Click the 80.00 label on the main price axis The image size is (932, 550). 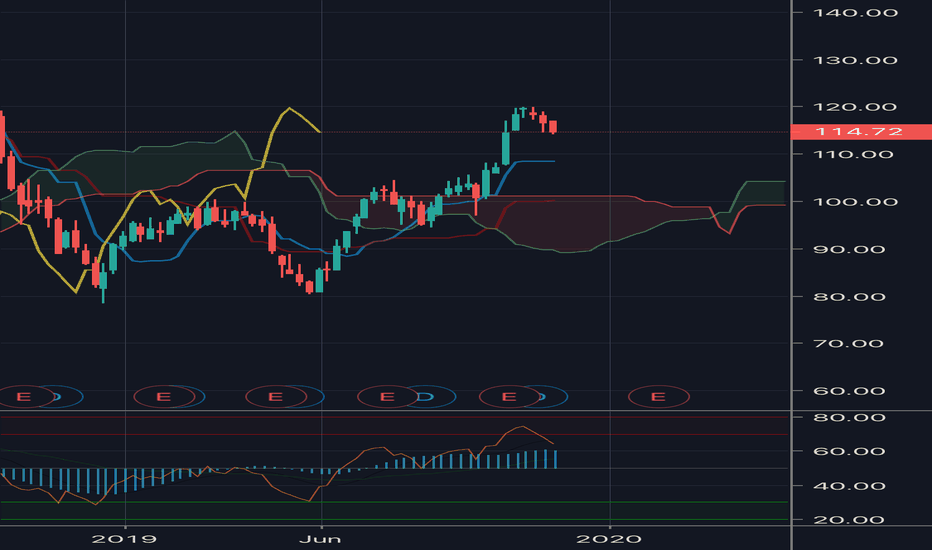pyautogui.click(x=849, y=297)
